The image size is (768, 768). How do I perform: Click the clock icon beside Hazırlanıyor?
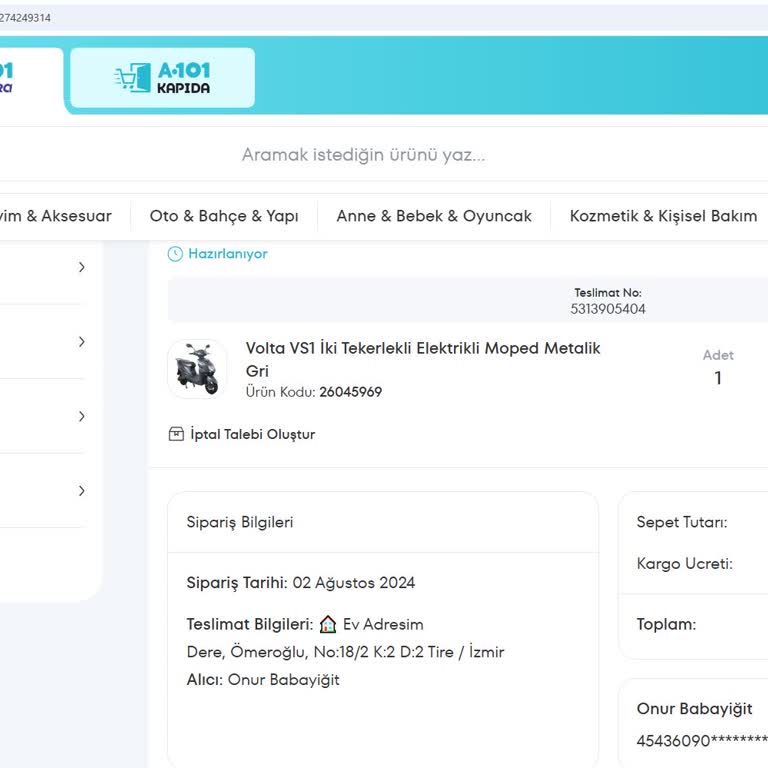[x=175, y=254]
